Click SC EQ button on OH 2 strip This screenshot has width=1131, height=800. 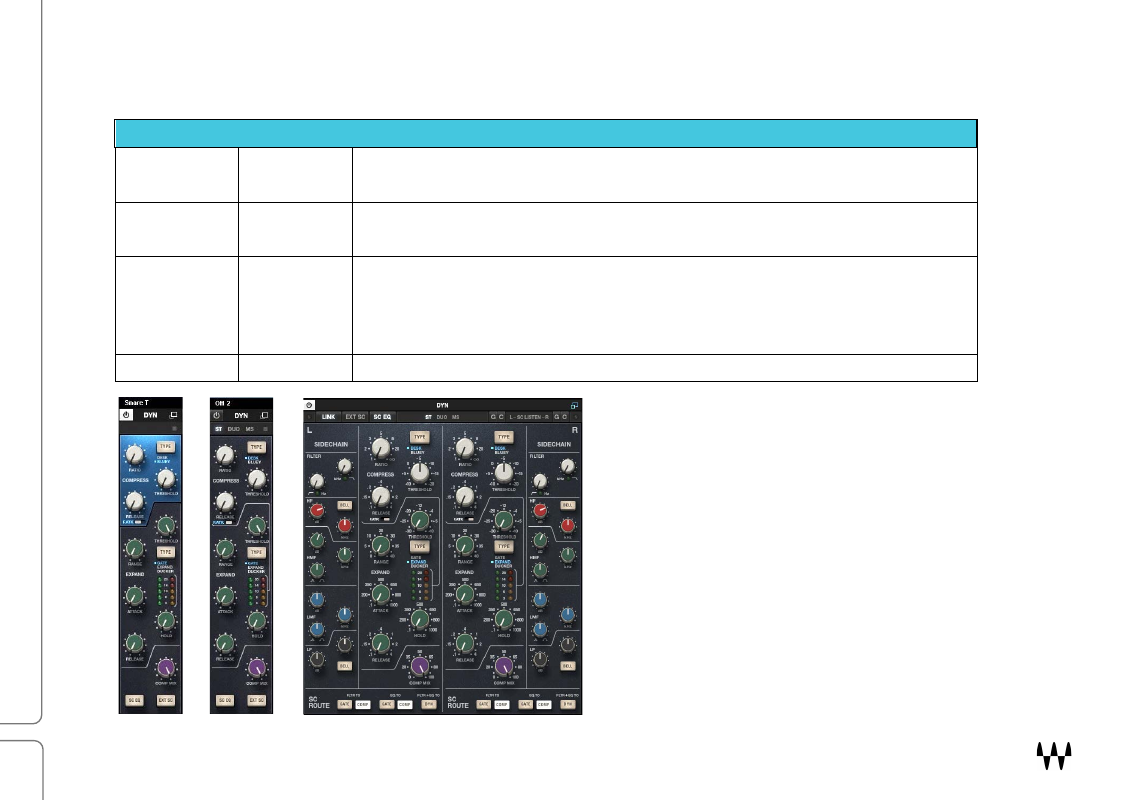coord(225,700)
